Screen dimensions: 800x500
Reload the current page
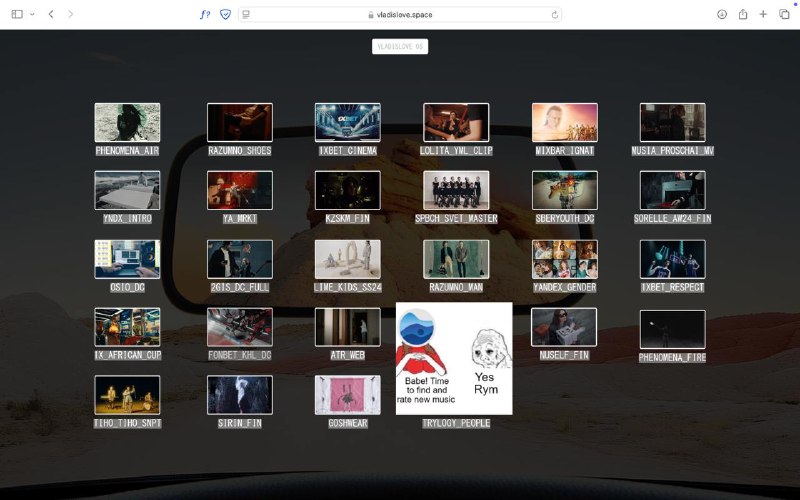[554, 15]
